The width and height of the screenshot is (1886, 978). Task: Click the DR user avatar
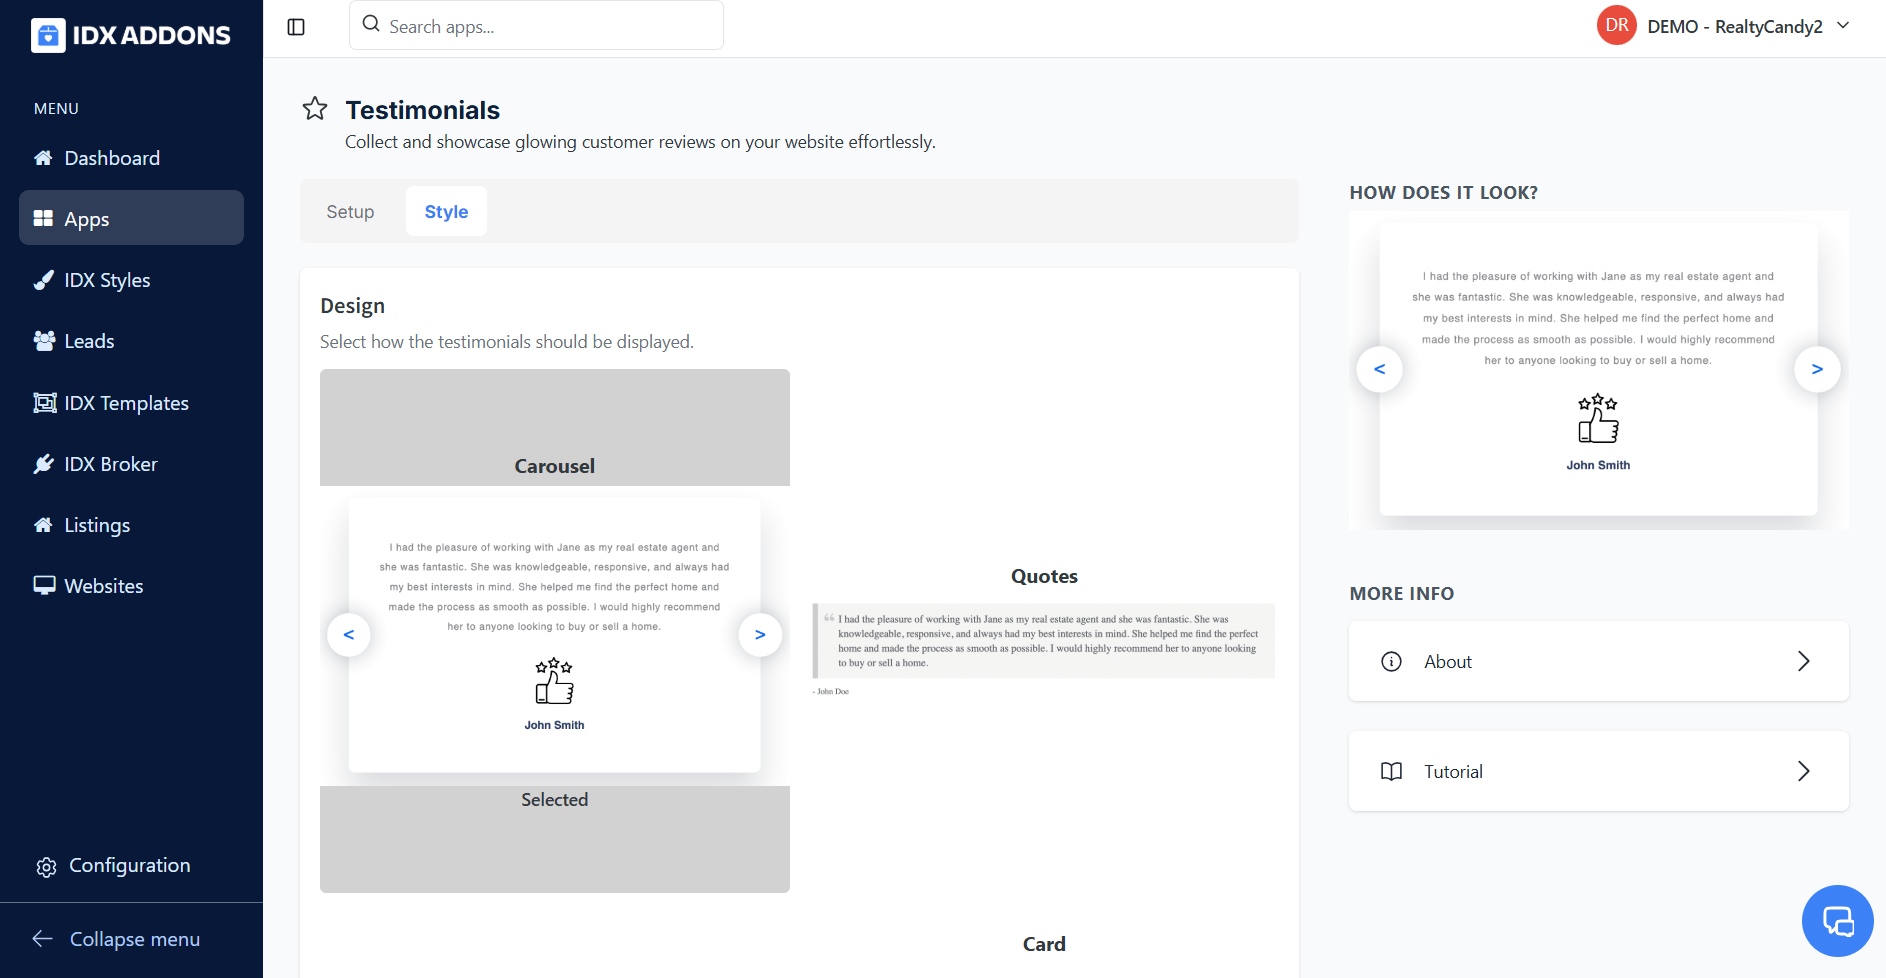(1616, 26)
